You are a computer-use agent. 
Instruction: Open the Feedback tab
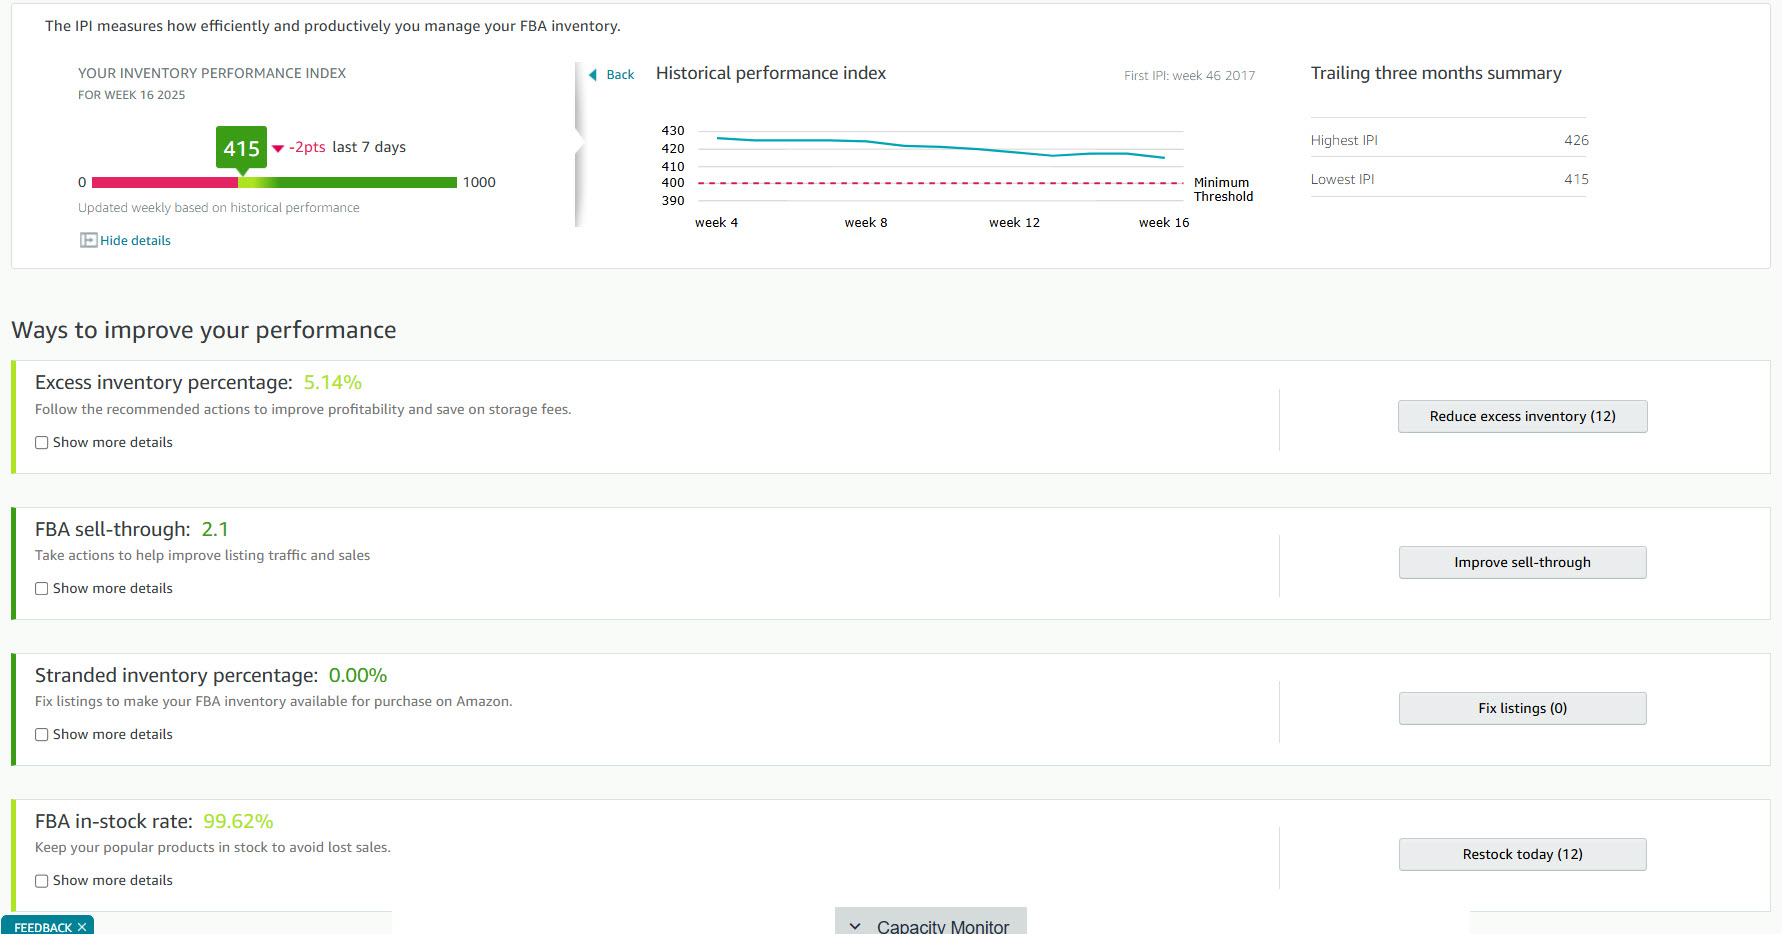(42, 927)
